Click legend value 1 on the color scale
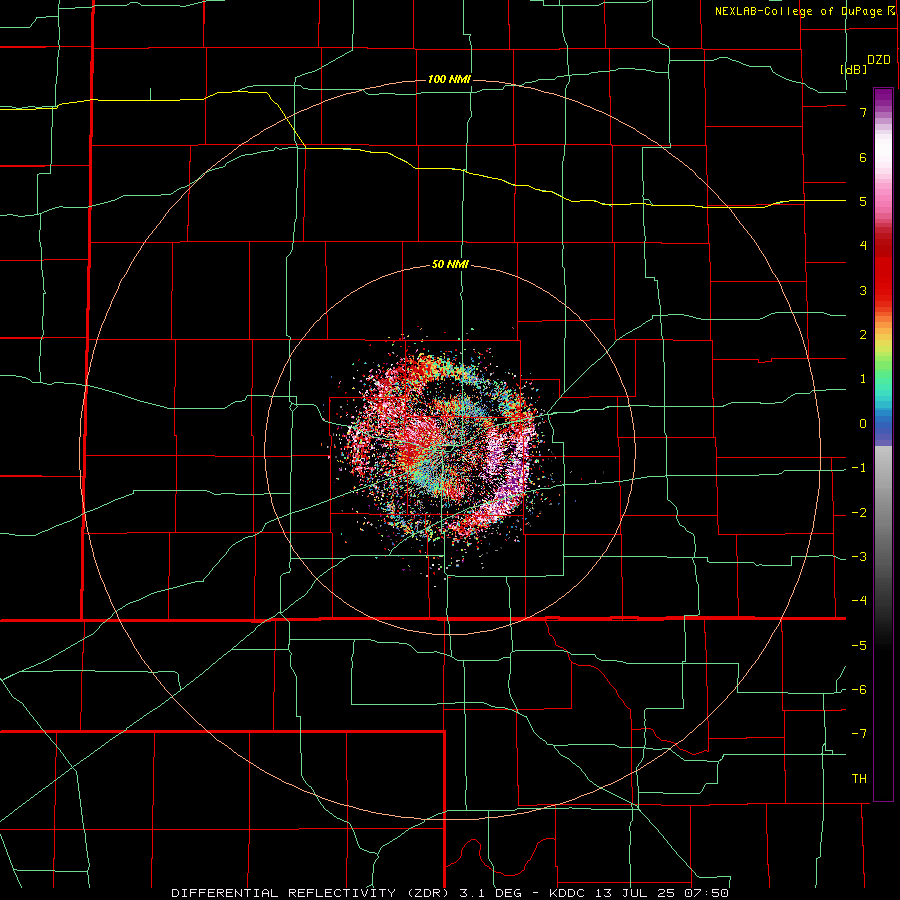 (x=863, y=379)
